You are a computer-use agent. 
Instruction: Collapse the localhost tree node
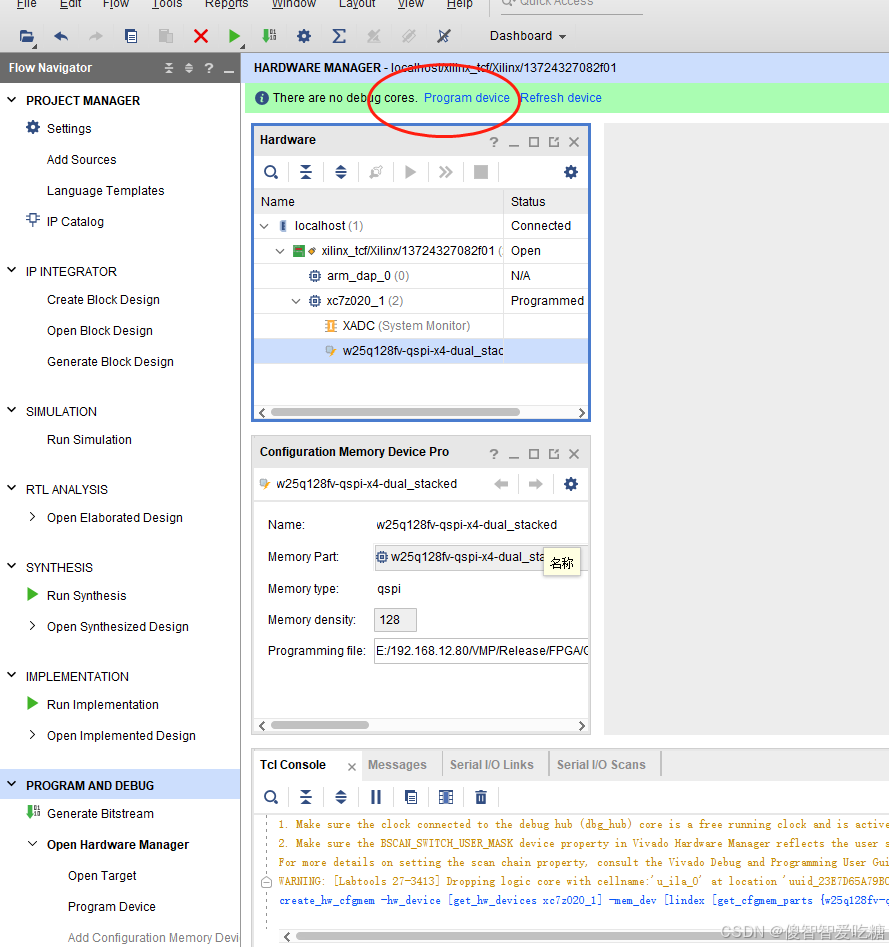click(264, 226)
